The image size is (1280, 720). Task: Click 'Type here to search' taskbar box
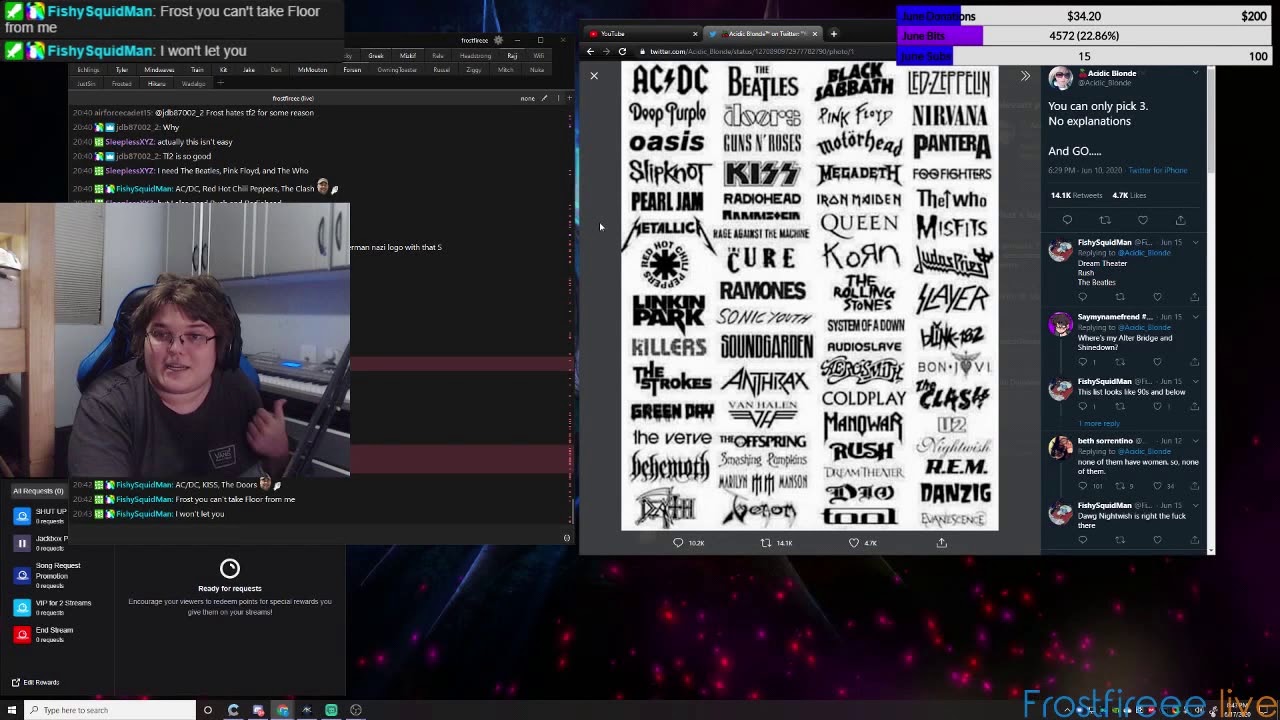(112, 710)
